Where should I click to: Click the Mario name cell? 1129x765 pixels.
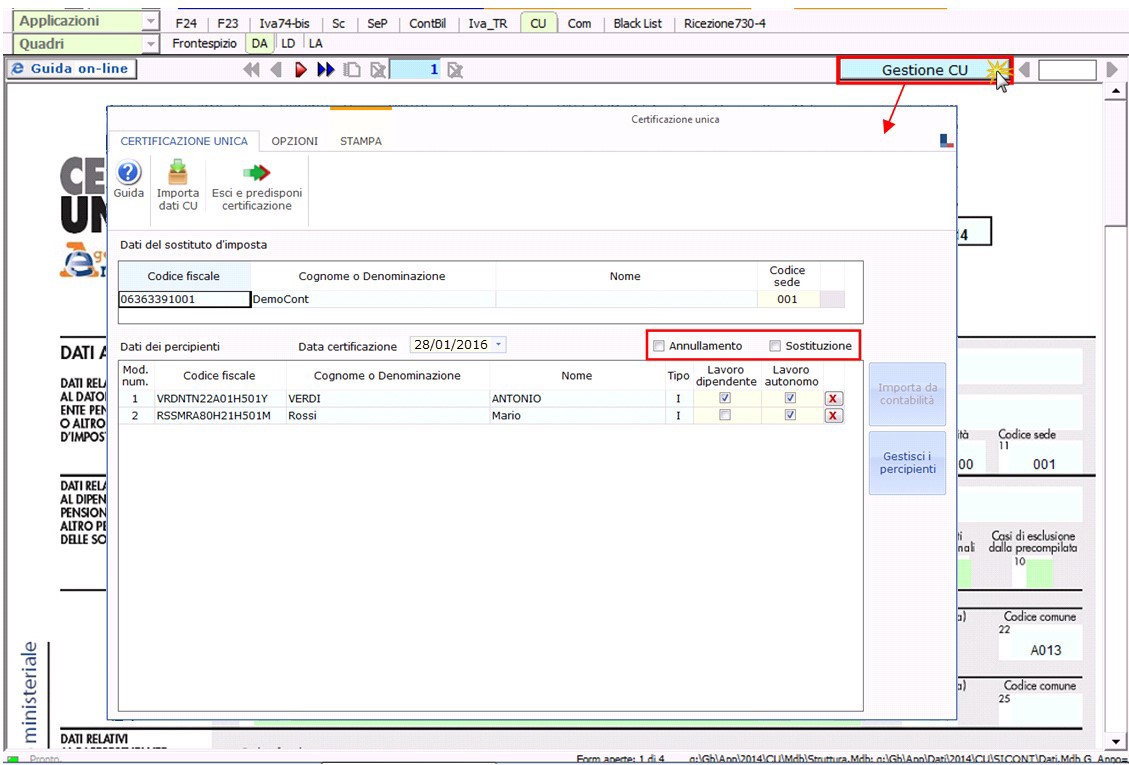pos(576,416)
